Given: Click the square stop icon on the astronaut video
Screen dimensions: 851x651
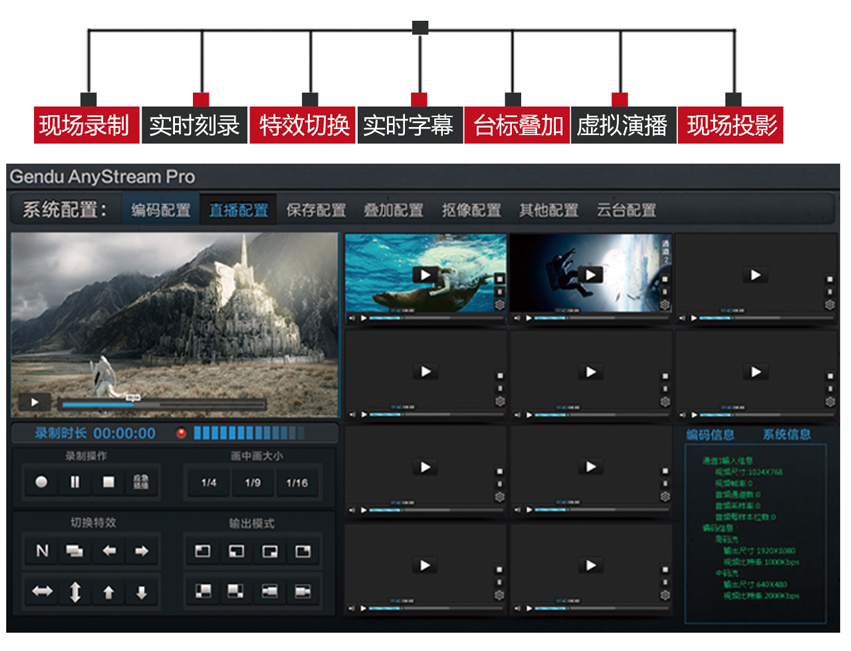Looking at the screenshot, I should (665, 279).
